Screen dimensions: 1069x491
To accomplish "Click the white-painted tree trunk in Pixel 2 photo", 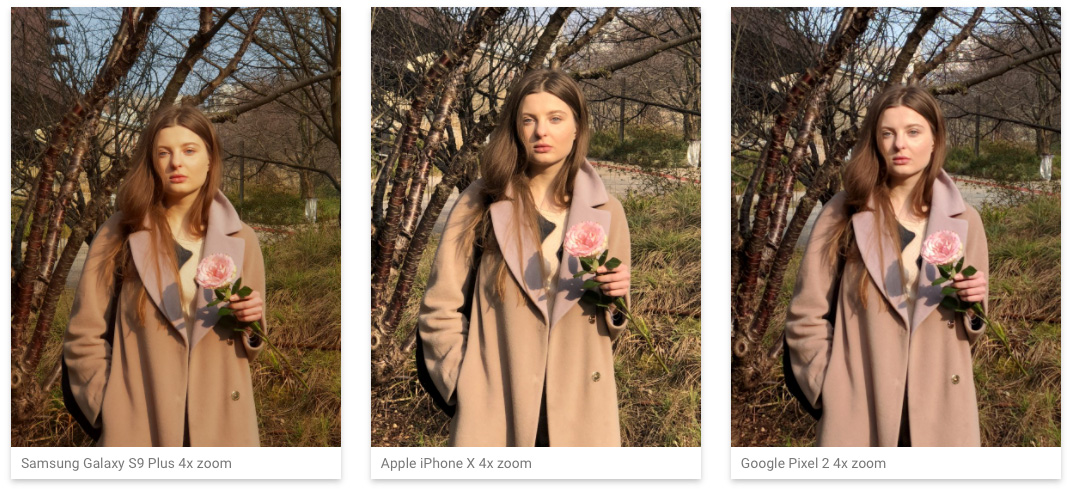I will tap(1047, 167).
